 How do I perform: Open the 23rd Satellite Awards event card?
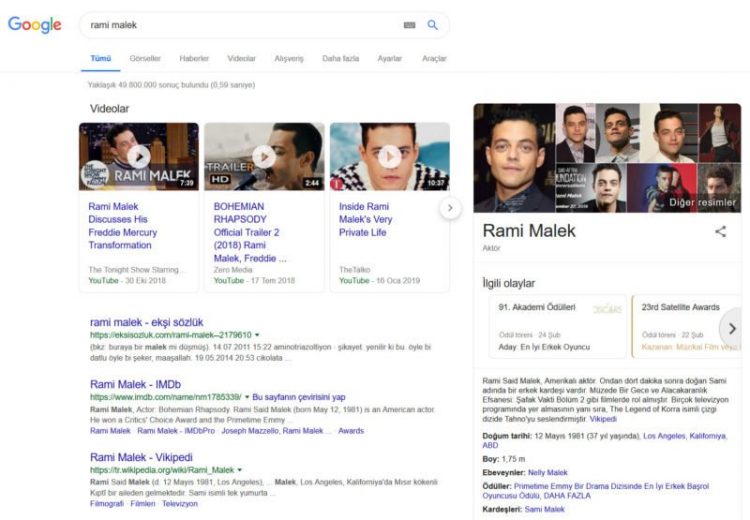686,327
